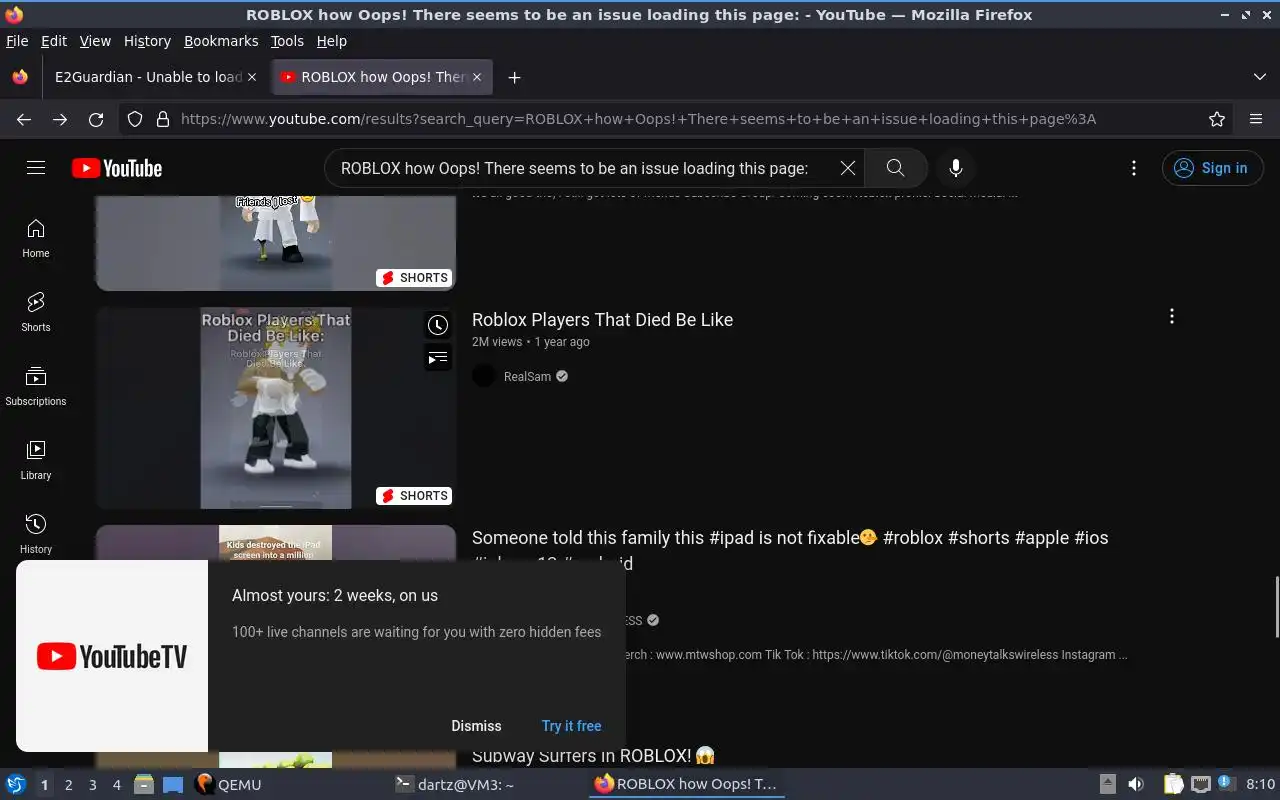Click the magnifier search button
The height and width of the screenshot is (800, 1280).
click(x=895, y=168)
